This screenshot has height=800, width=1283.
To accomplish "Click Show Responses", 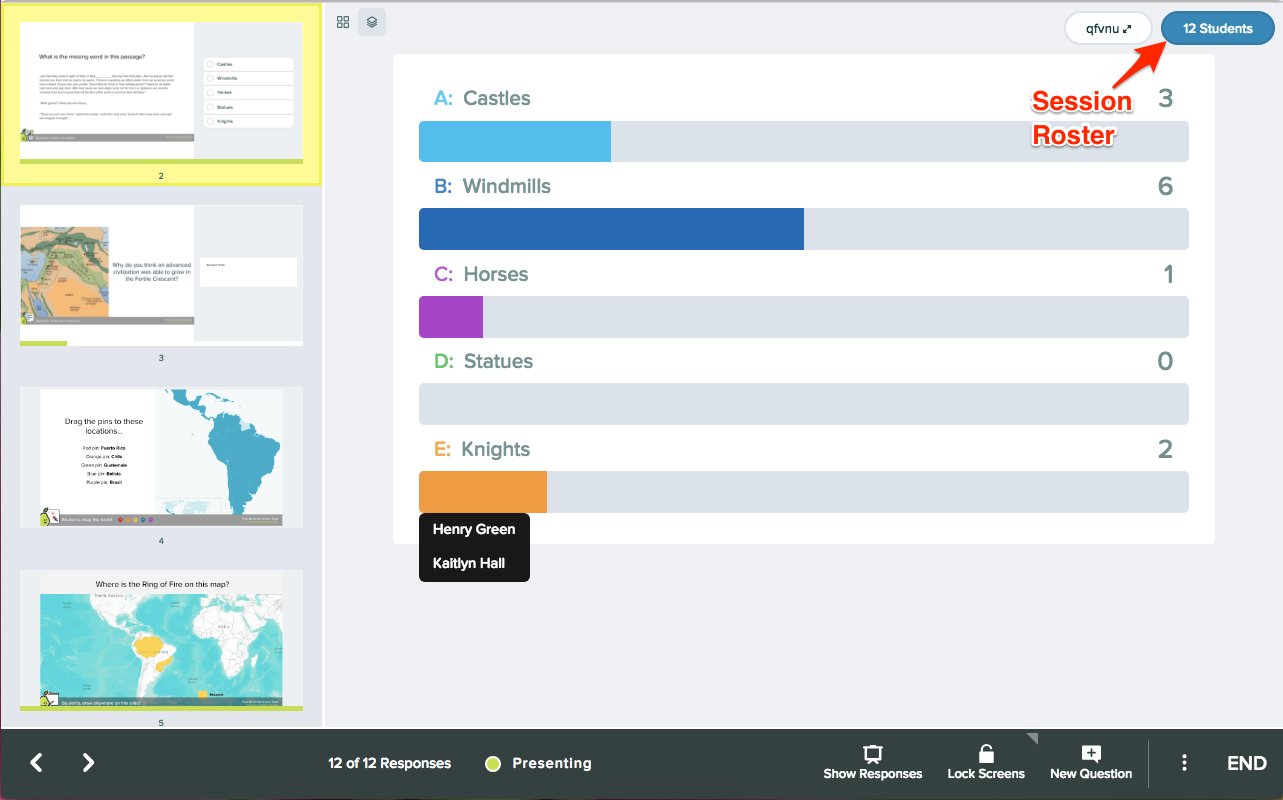I will tap(873, 762).
